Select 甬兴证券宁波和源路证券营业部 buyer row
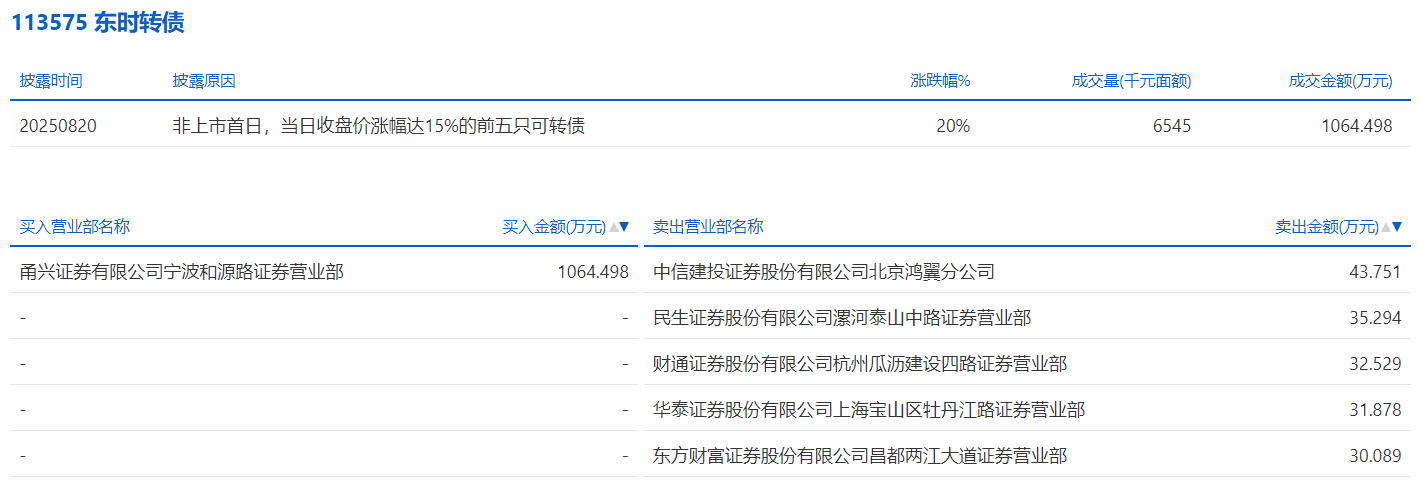The width and height of the screenshot is (1419, 483). click(x=182, y=271)
